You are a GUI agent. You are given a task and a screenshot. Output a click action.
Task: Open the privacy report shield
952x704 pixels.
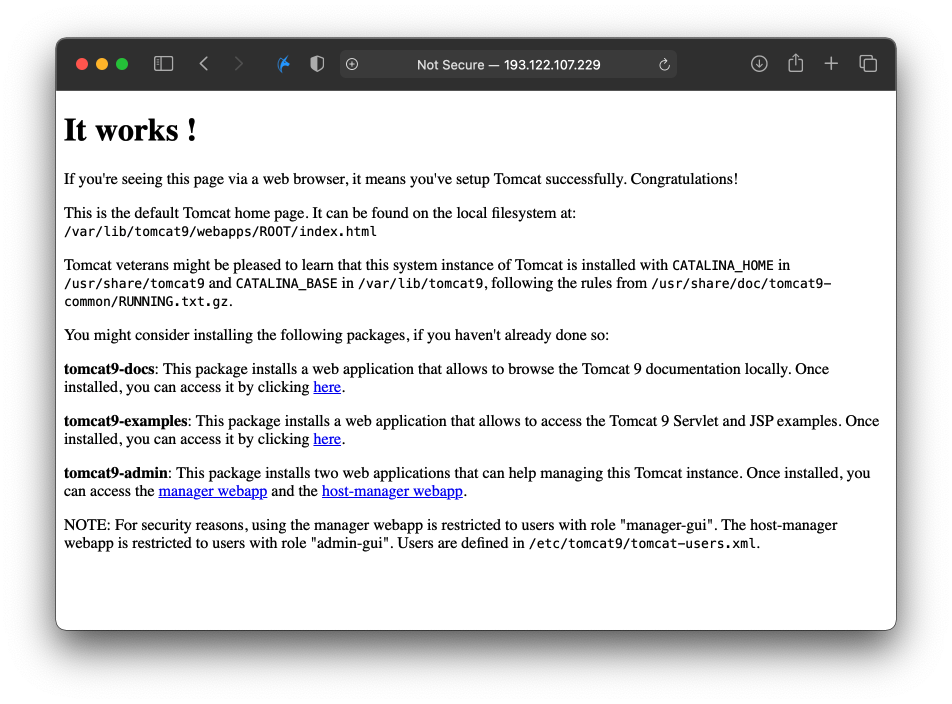coord(317,64)
